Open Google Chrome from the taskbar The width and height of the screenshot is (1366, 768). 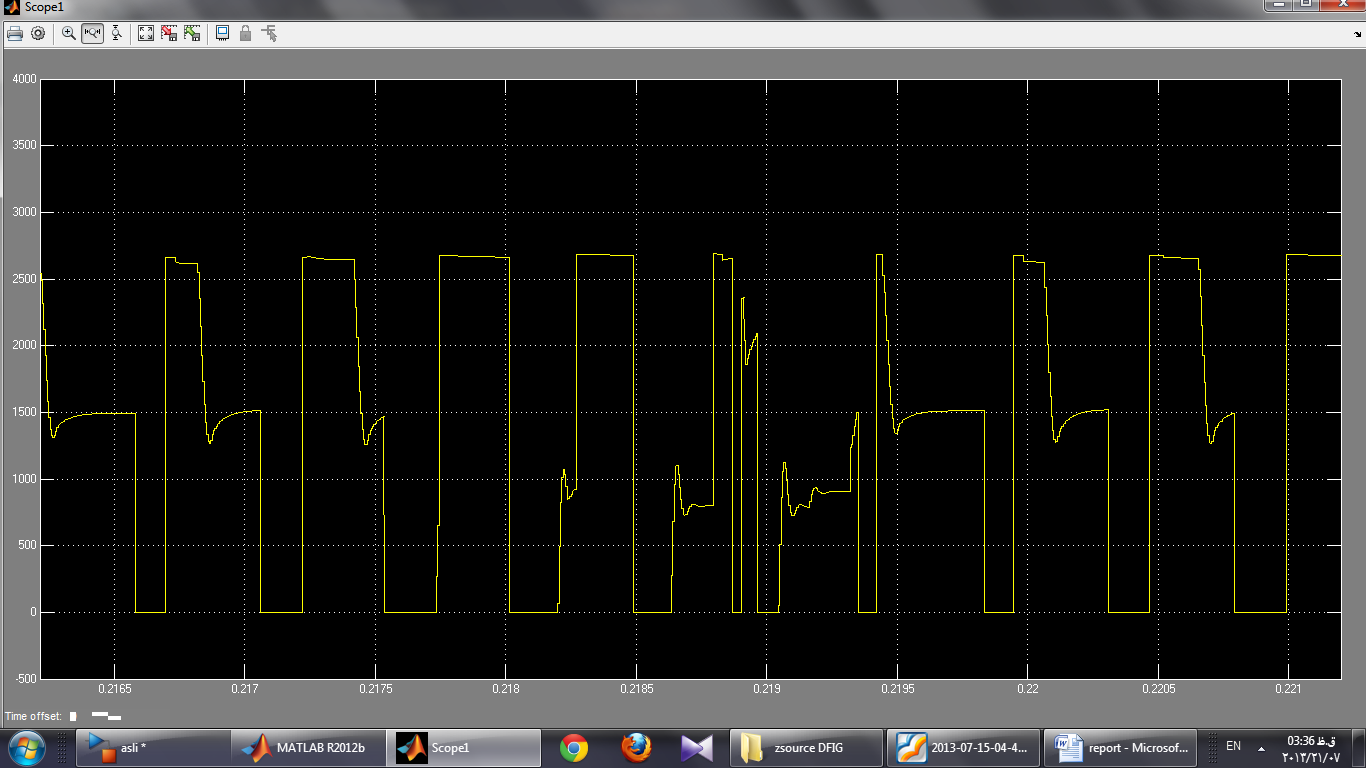point(573,747)
